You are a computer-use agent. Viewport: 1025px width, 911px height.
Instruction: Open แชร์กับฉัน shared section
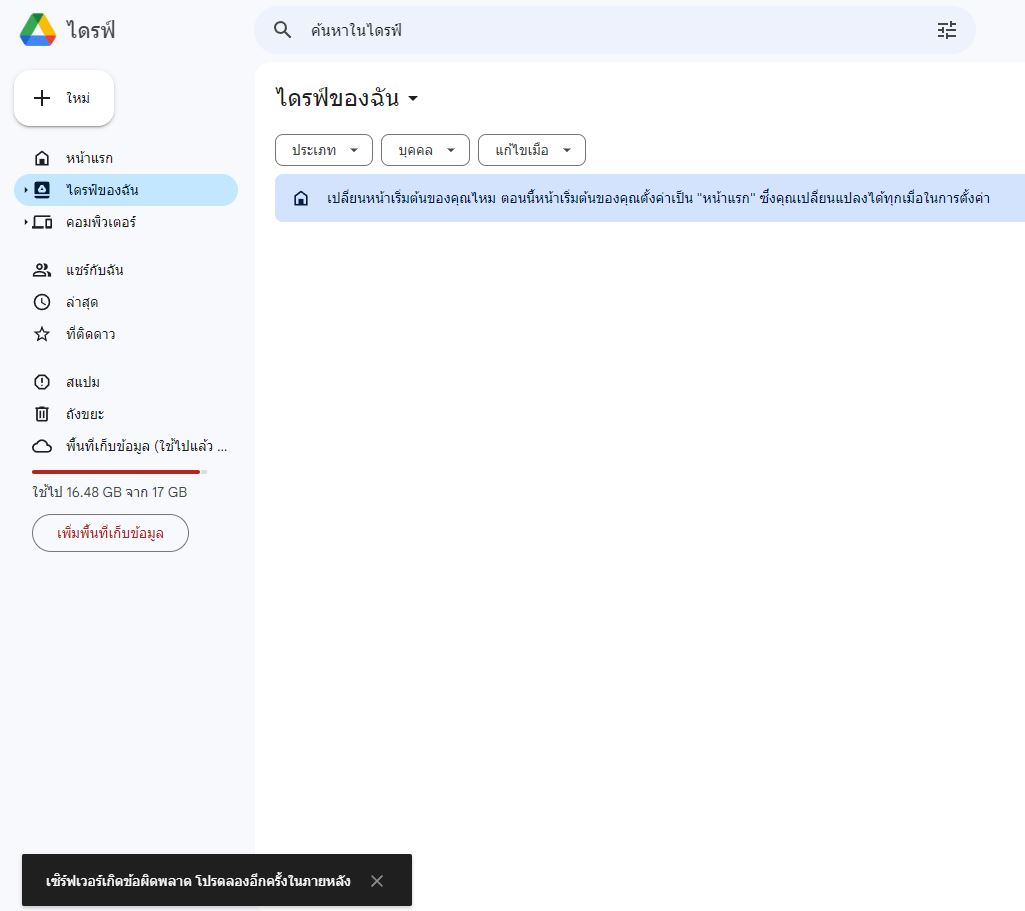(x=126, y=270)
